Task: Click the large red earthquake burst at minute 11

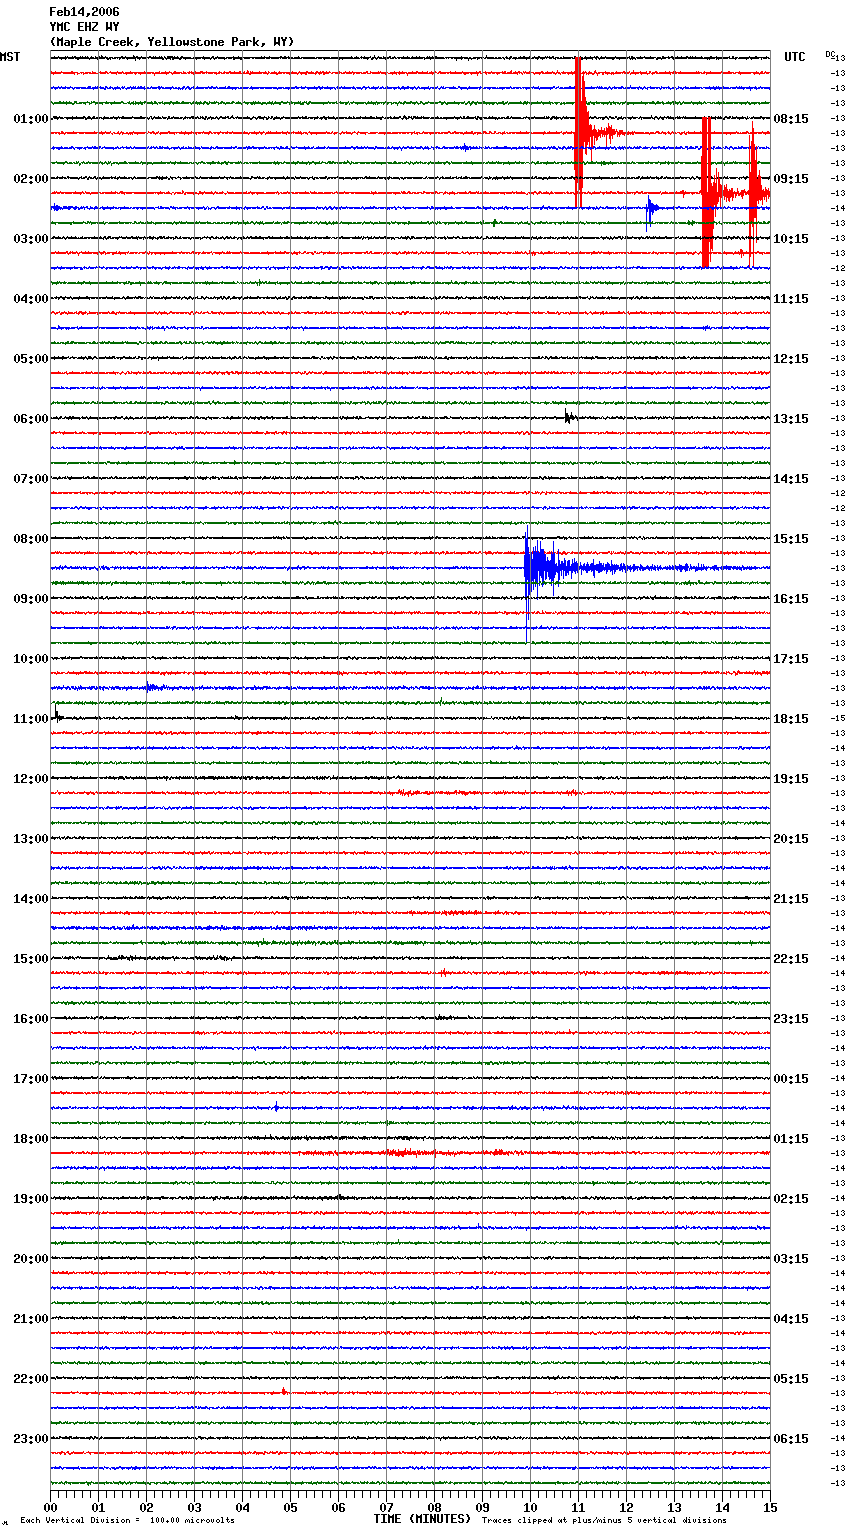Action: [581, 132]
